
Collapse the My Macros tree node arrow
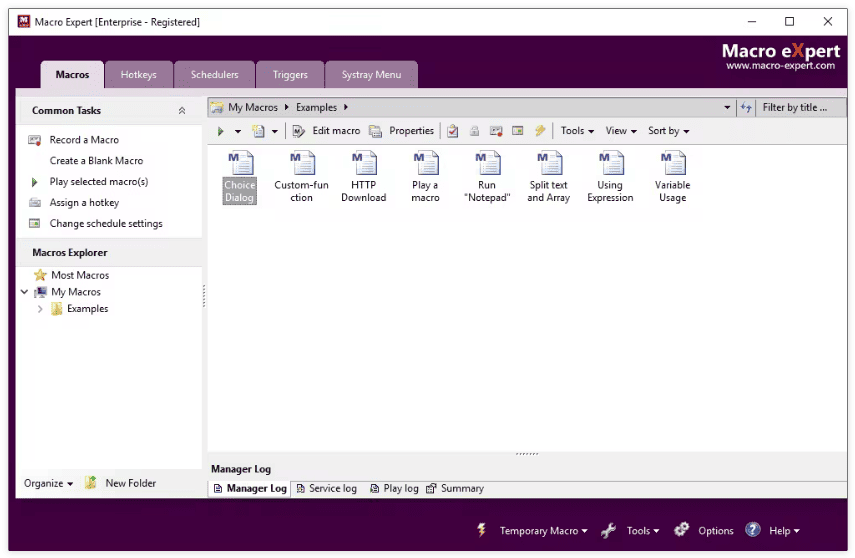click(25, 292)
